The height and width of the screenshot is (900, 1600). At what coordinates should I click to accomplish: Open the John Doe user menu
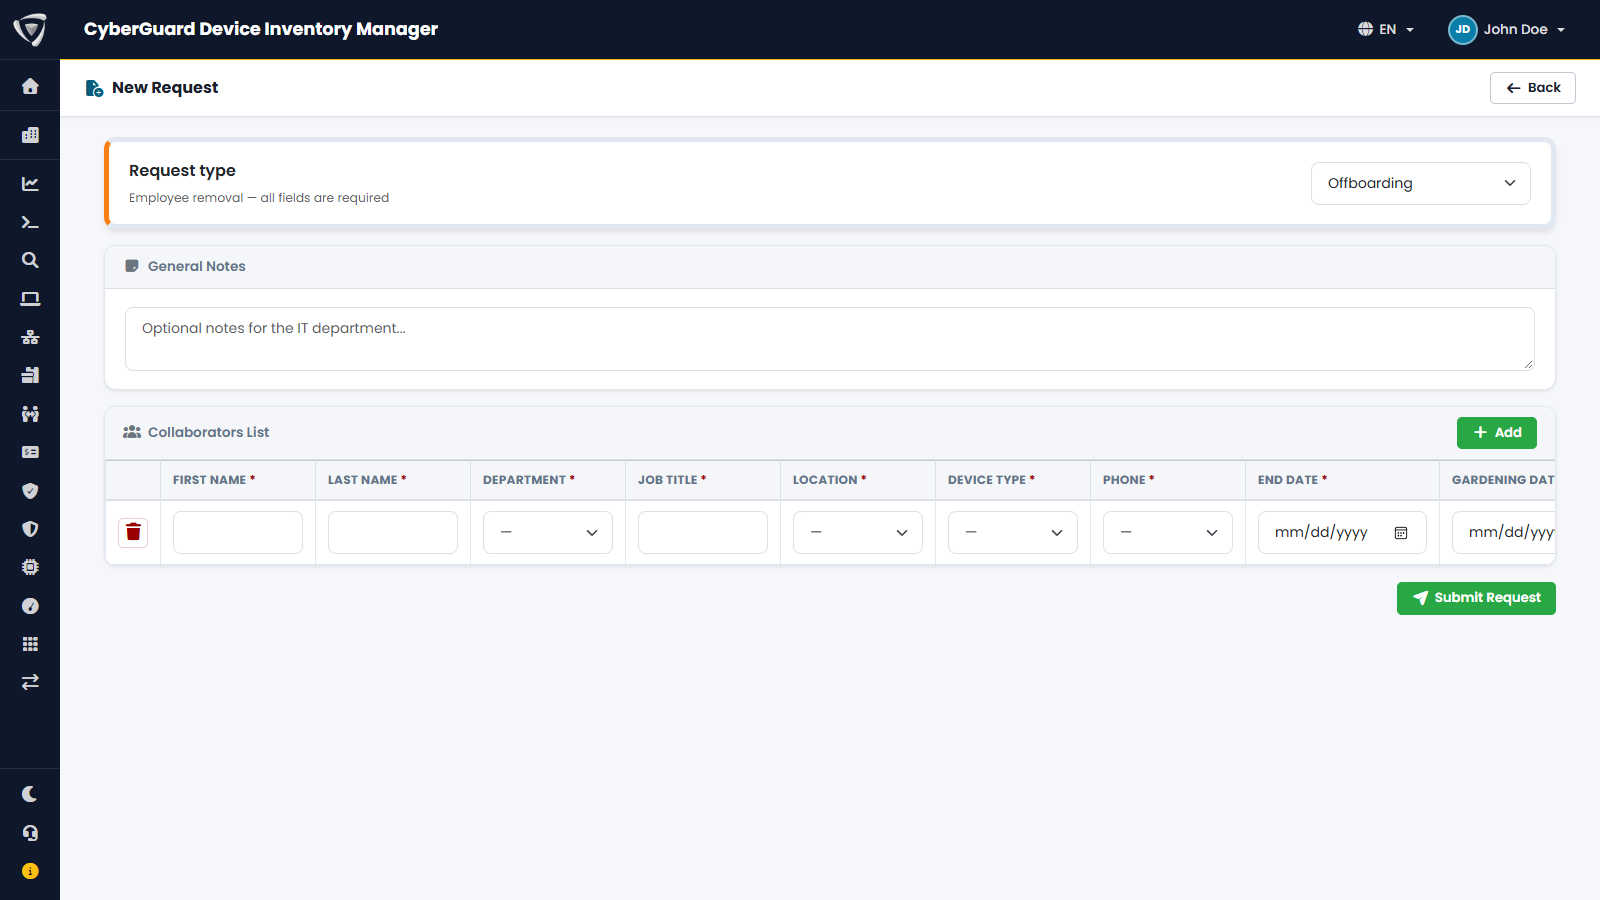point(1507,30)
